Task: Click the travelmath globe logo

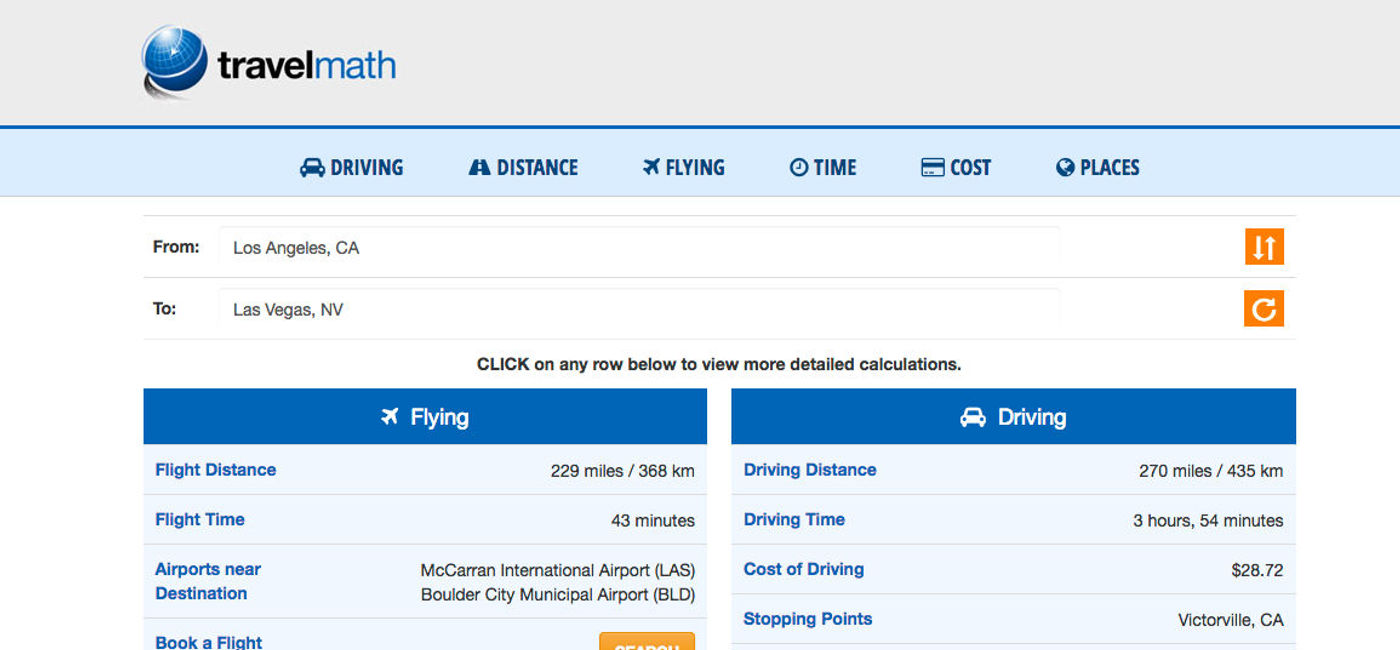Action: point(175,62)
